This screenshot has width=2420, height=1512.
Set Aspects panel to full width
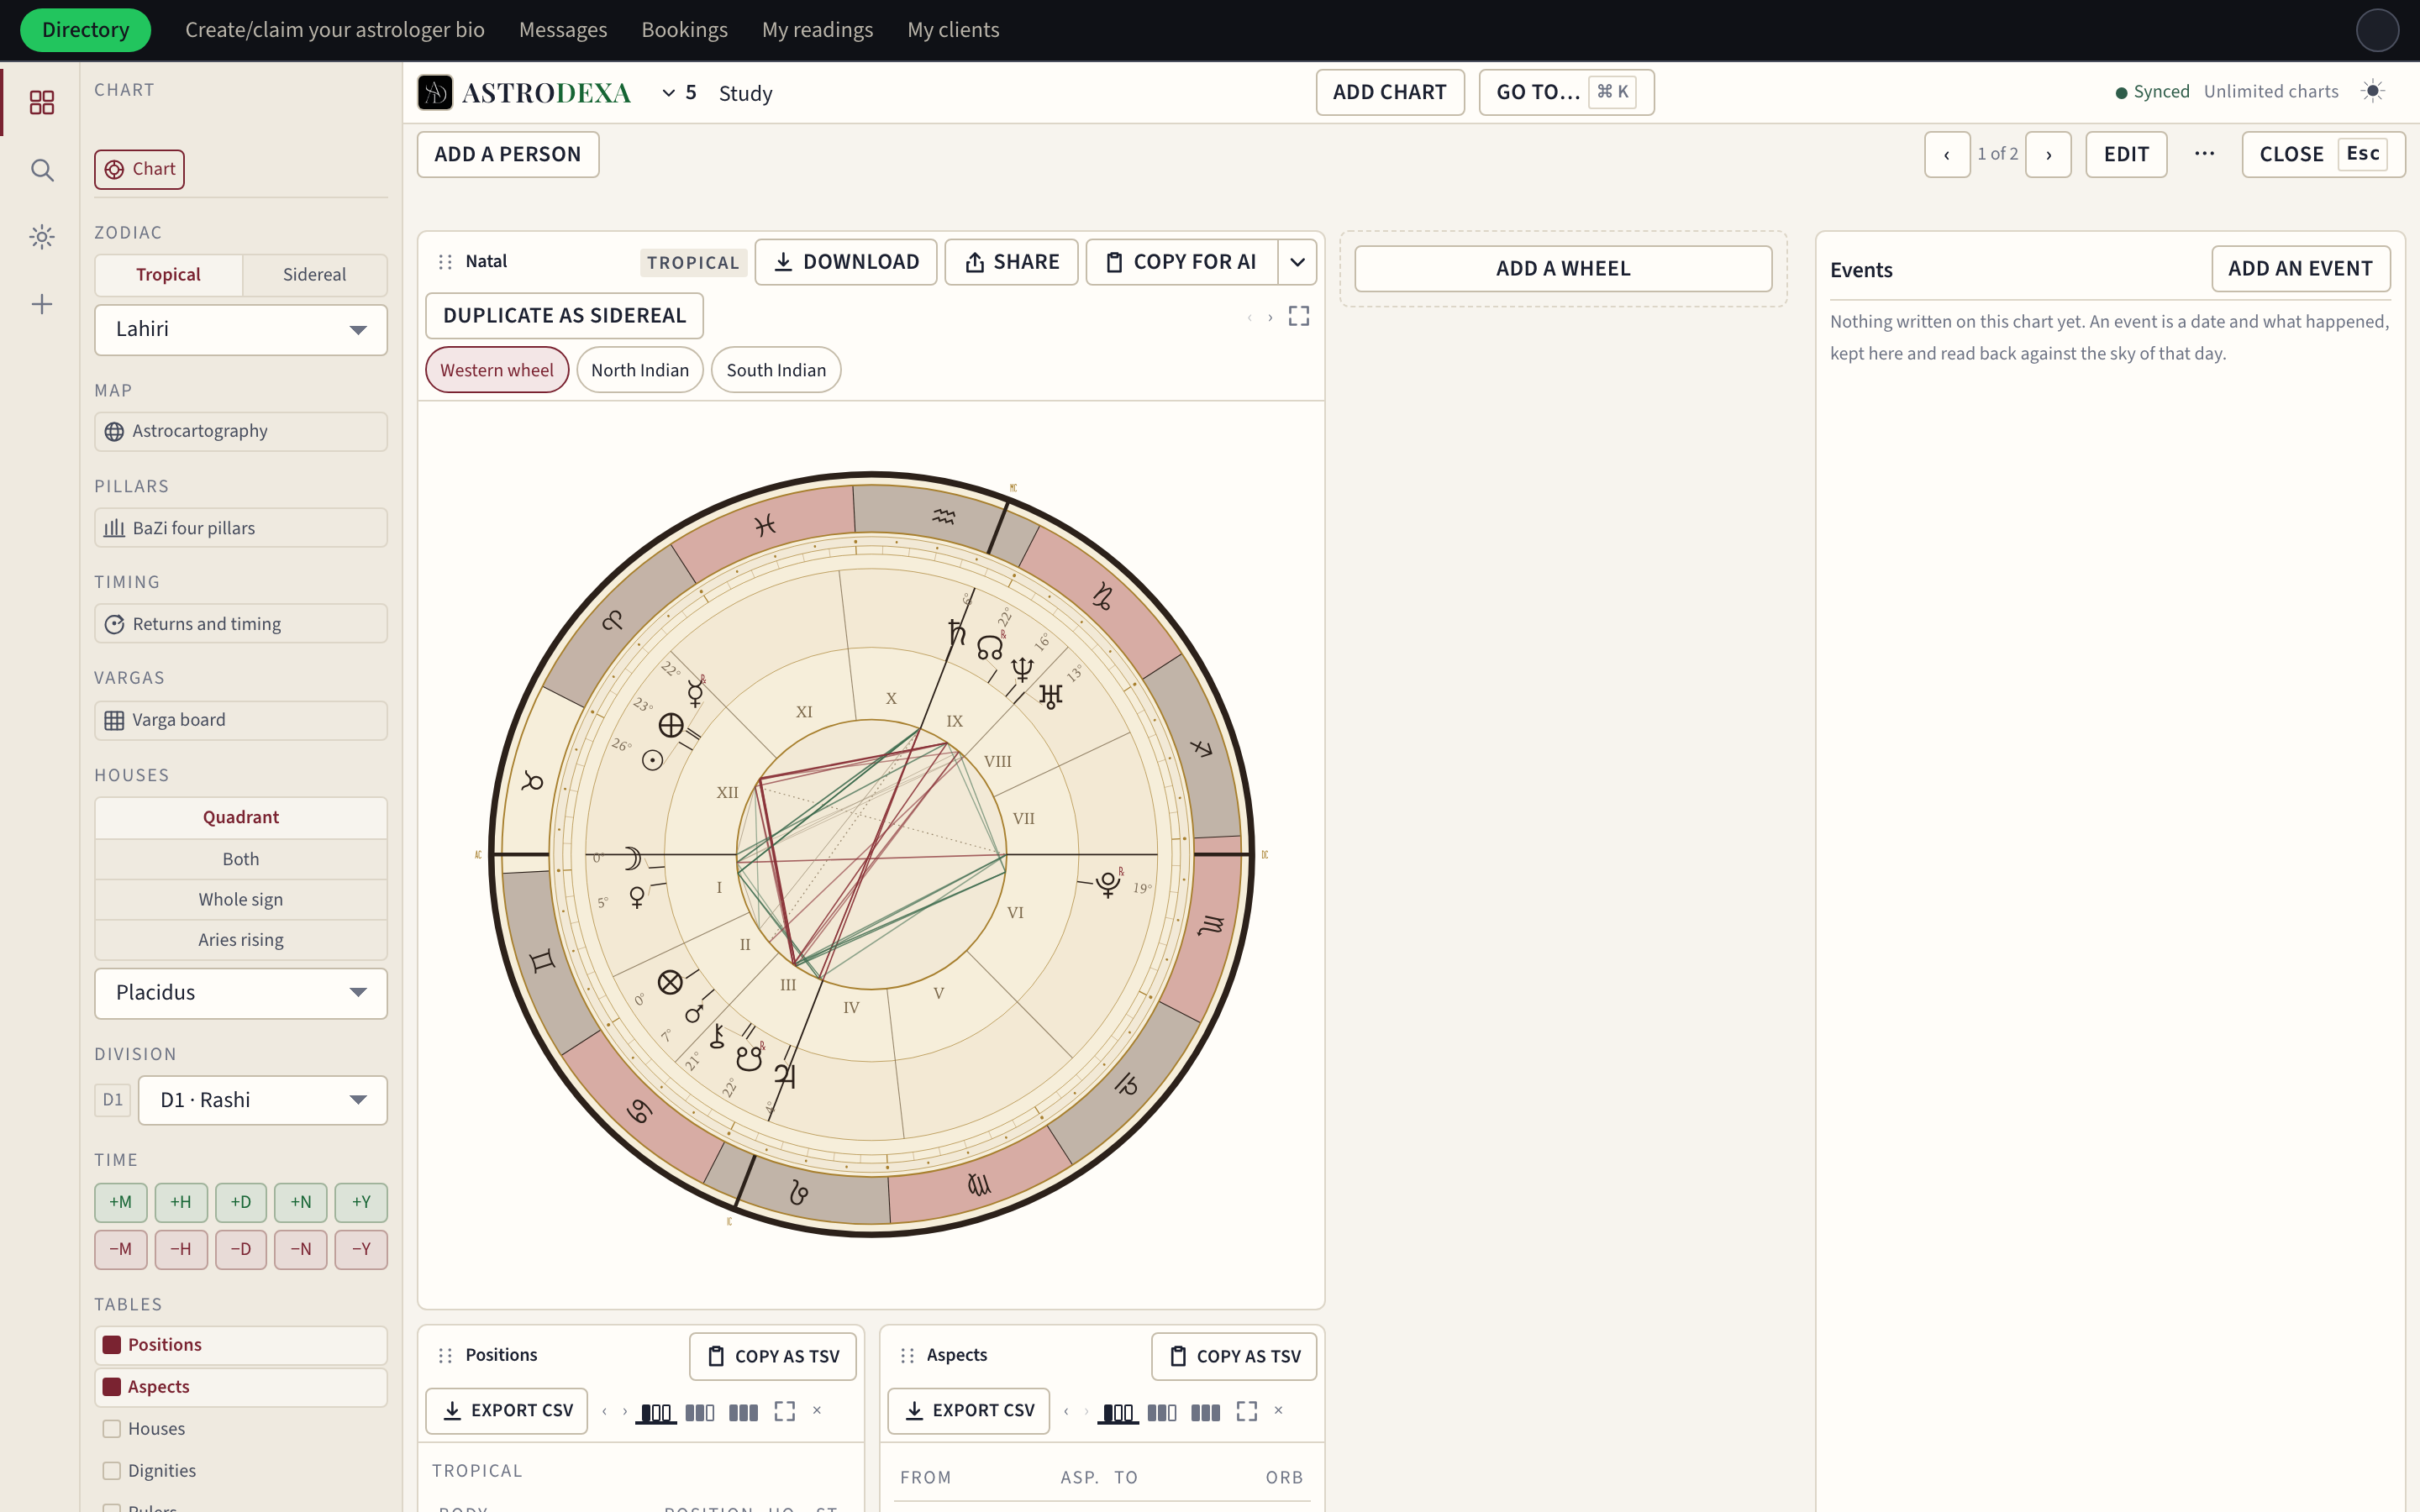click(x=1205, y=1412)
